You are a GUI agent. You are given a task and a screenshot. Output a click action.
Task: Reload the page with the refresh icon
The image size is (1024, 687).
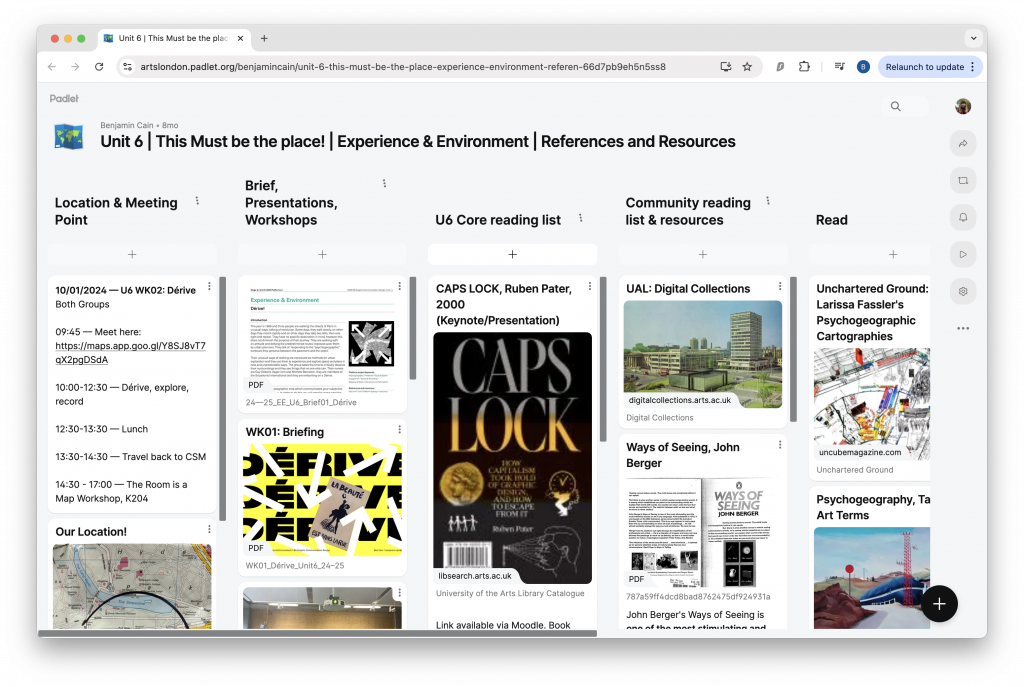pyautogui.click(x=99, y=67)
